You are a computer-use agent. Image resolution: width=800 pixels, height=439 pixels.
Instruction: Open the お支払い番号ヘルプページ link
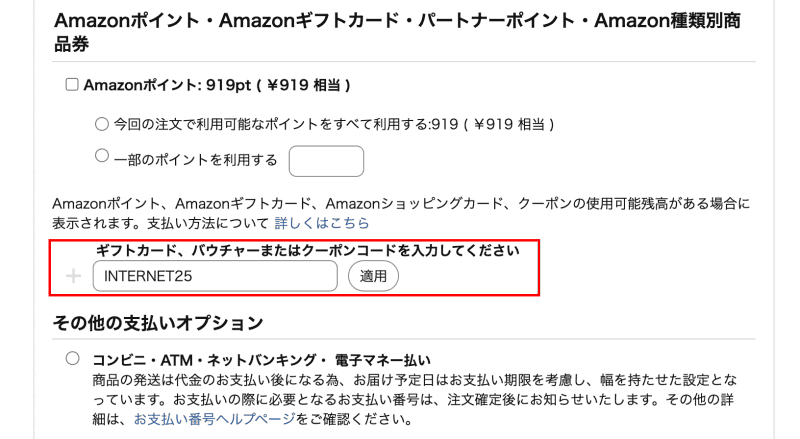tap(215, 418)
